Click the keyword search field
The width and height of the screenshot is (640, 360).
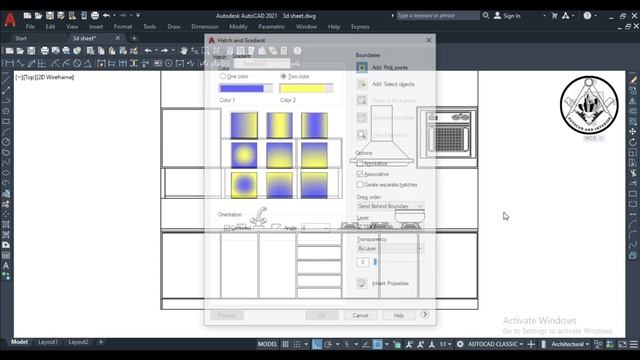[x=438, y=16]
